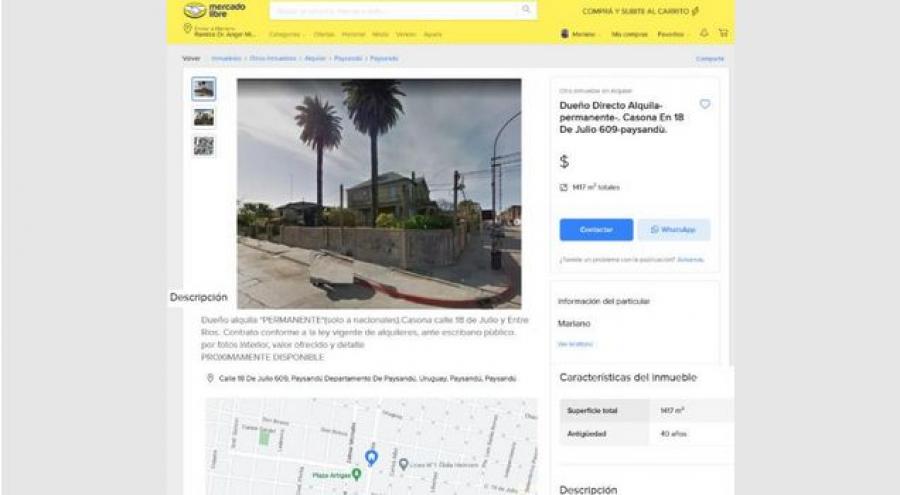900x495 pixels.
Task: Click the blue map location marker
Action: (371, 457)
